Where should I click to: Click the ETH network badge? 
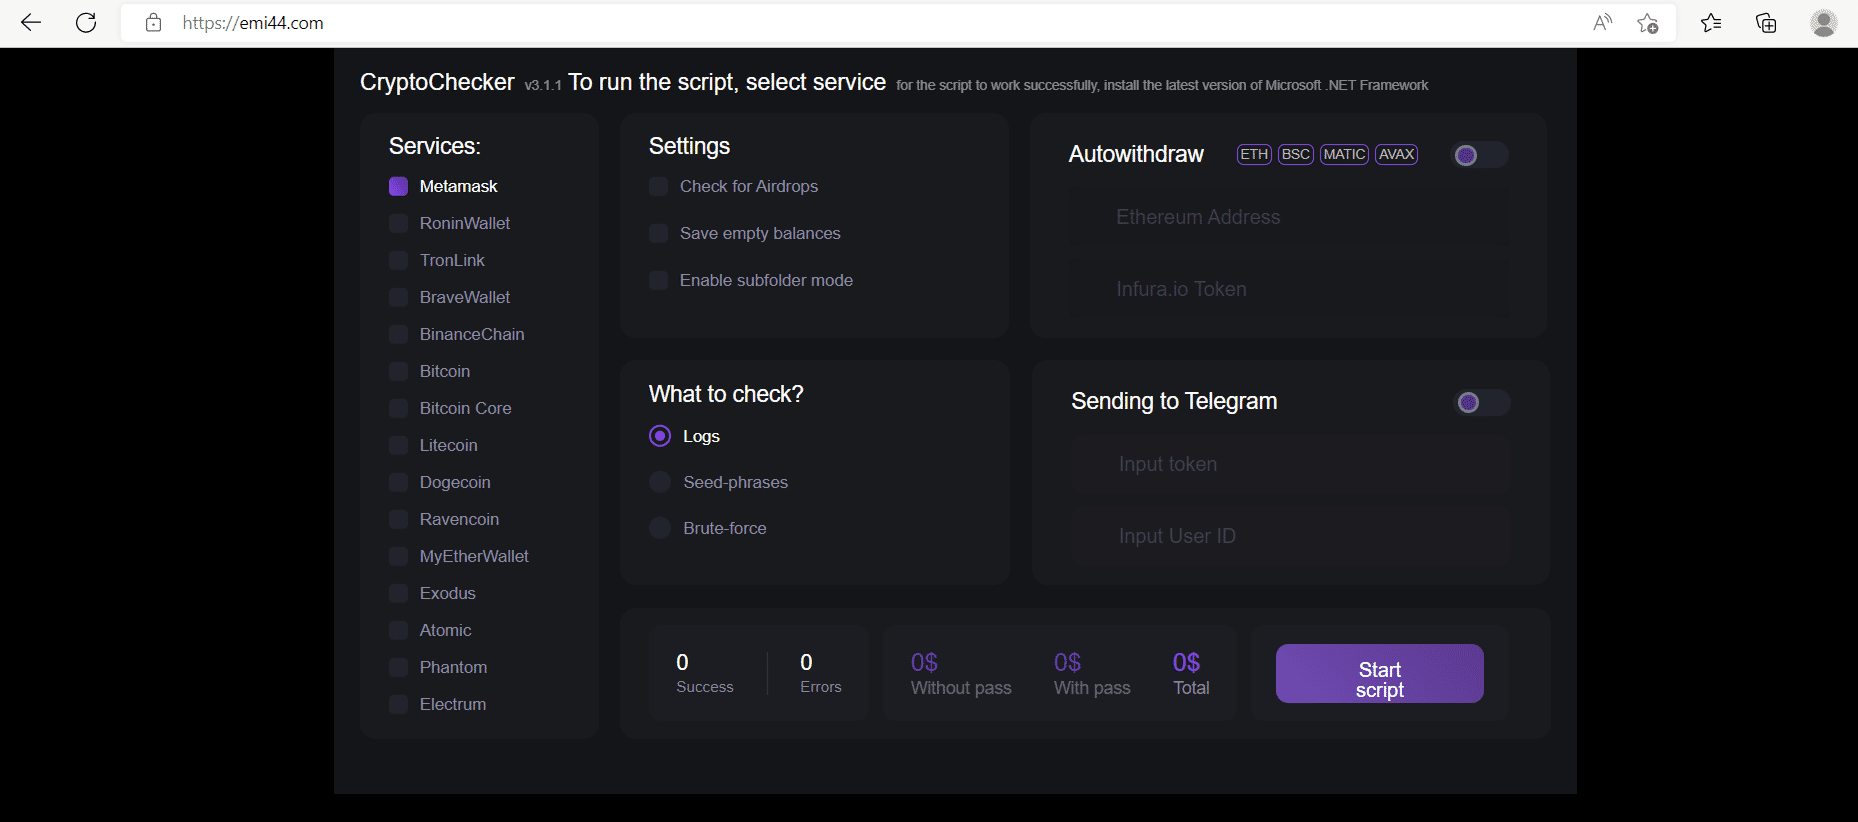pyautogui.click(x=1254, y=154)
